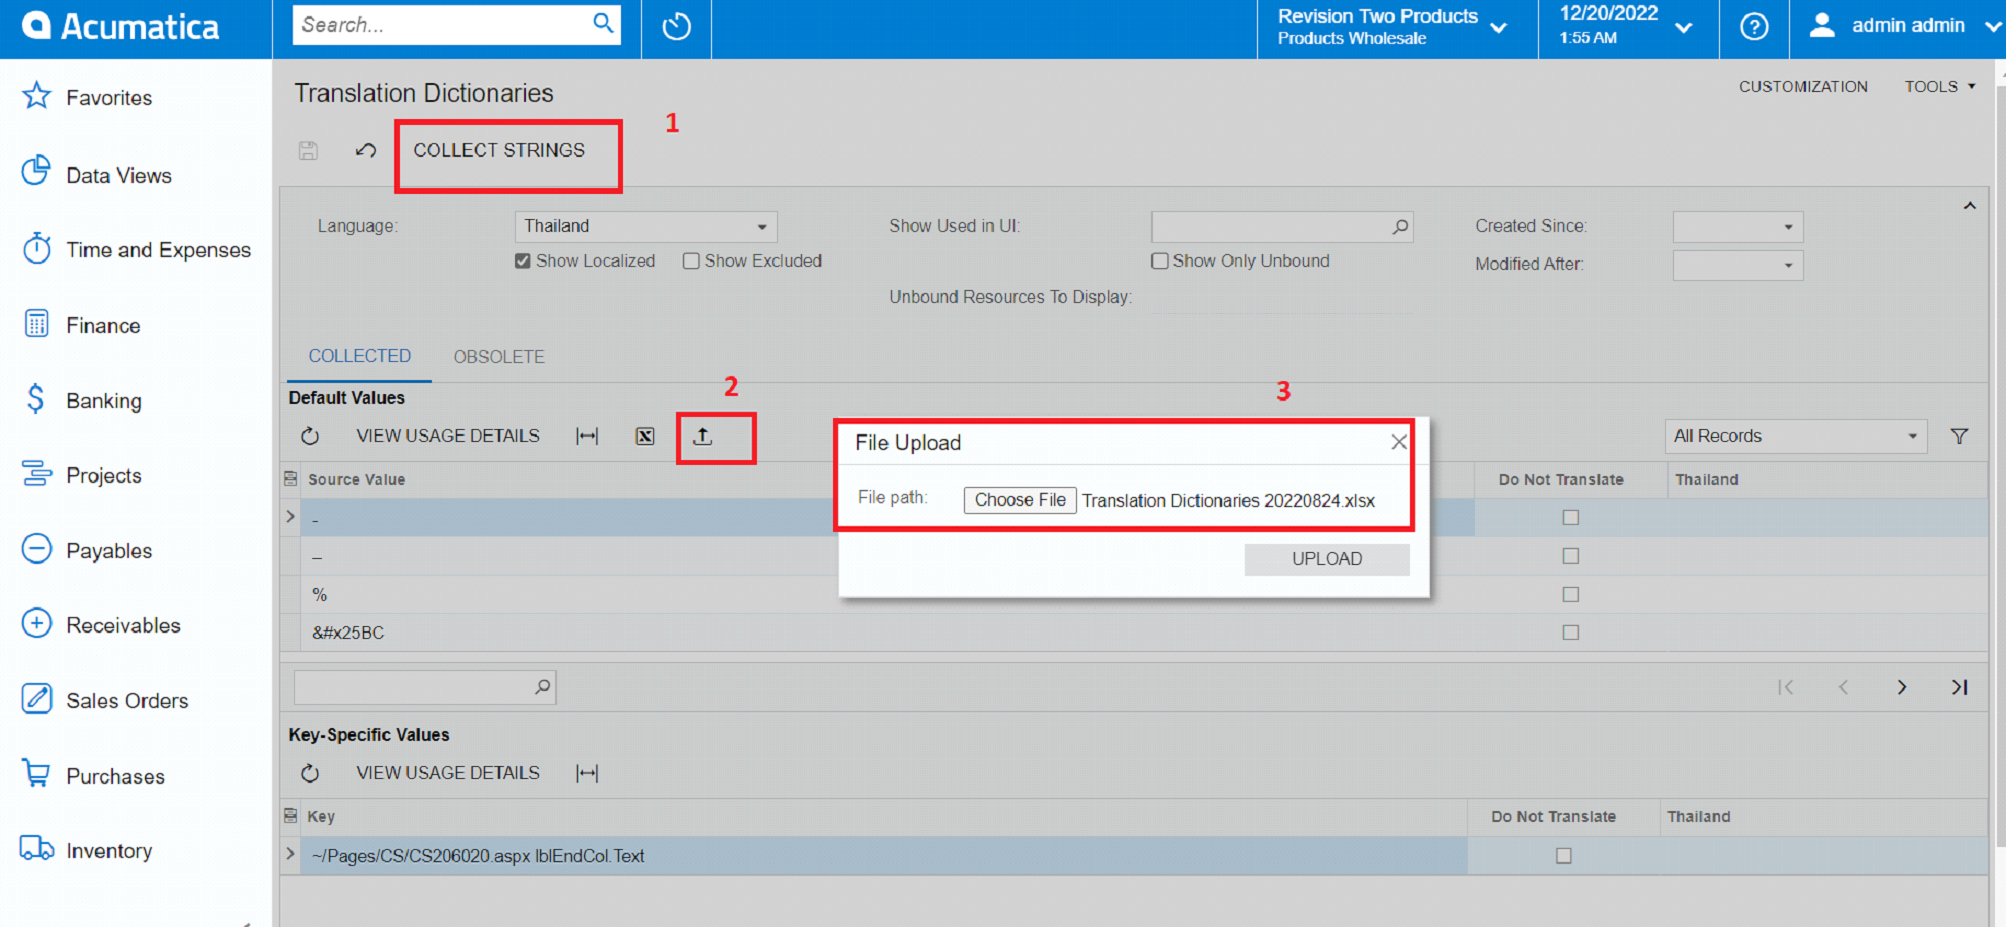The width and height of the screenshot is (2006, 927).
Task: Switch to the COLLECTED tab
Action: pos(360,356)
